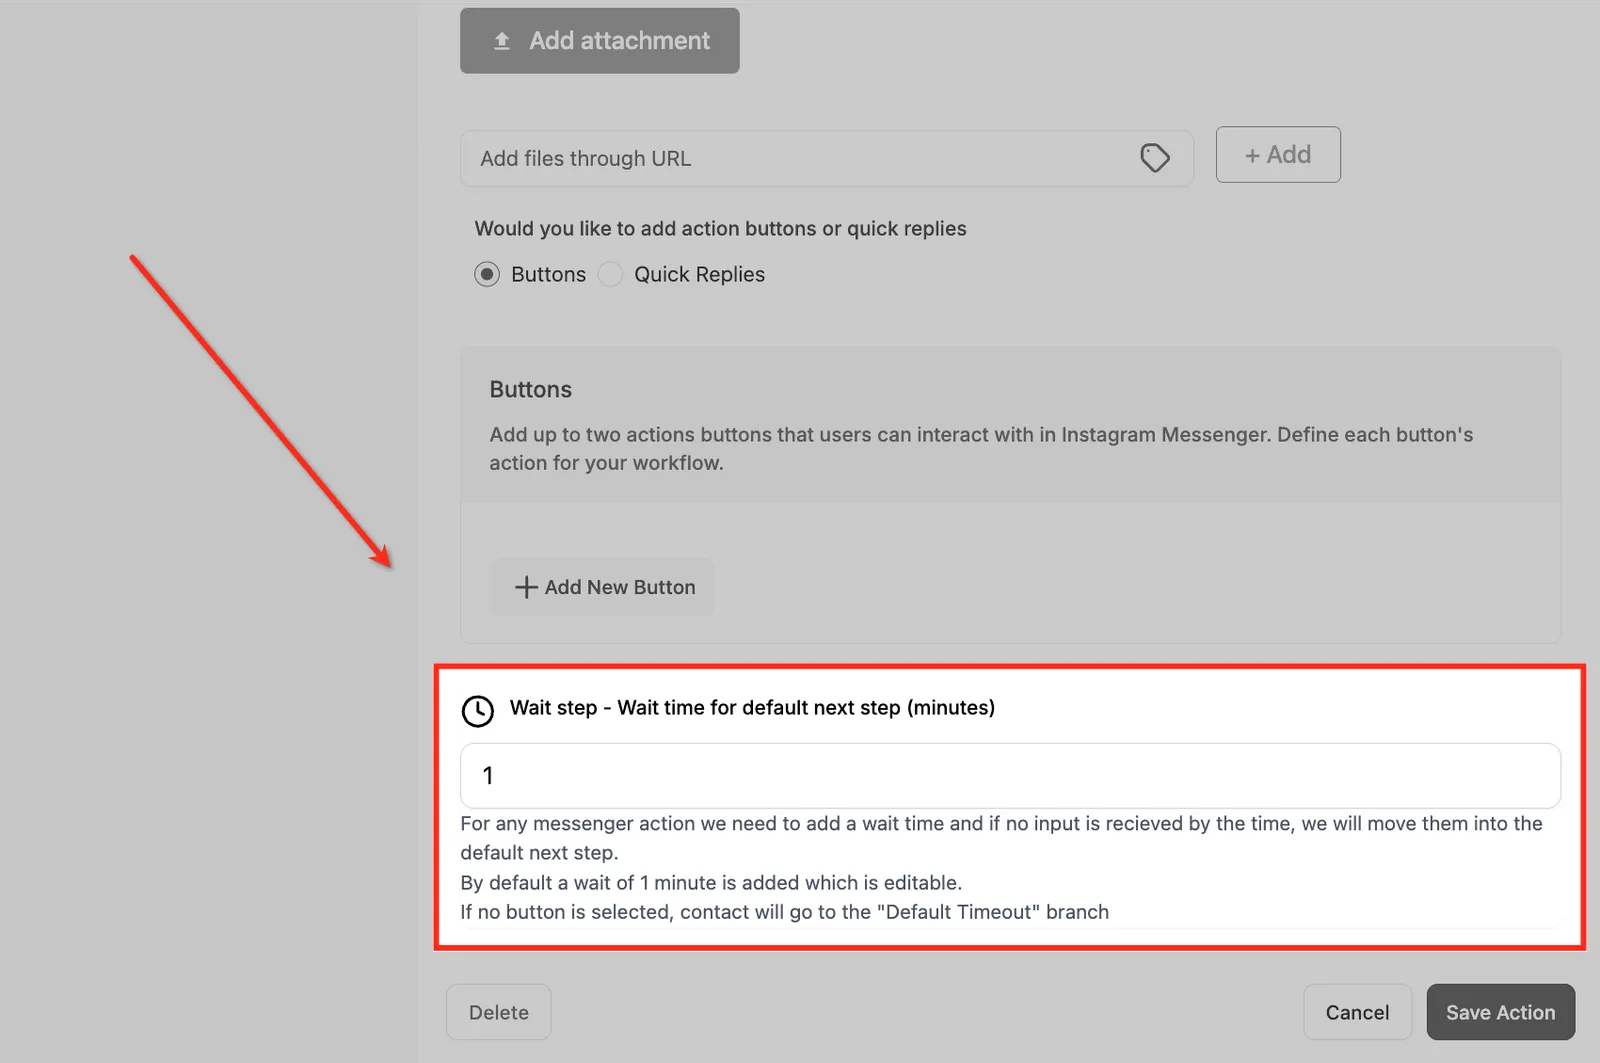Click the Buttons radio label text
Image resolution: width=1600 pixels, height=1063 pixels.
[548, 274]
